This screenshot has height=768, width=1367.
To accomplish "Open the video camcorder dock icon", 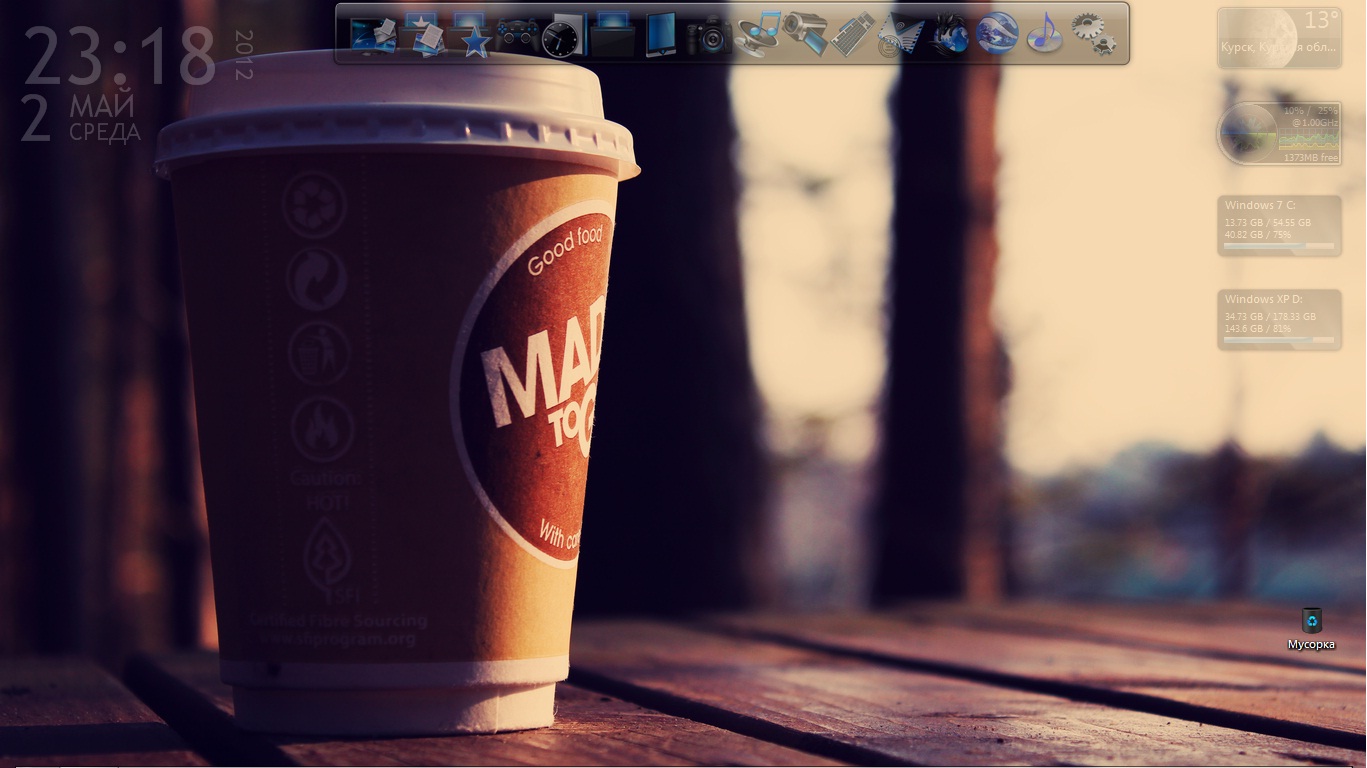I will (x=805, y=34).
